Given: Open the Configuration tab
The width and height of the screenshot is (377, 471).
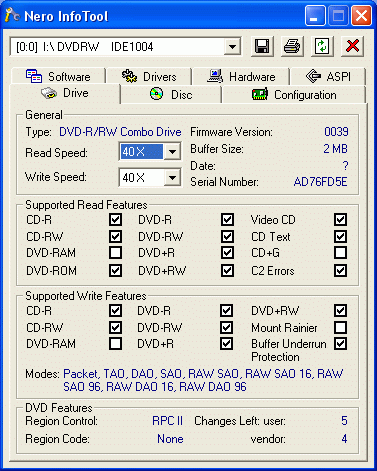Looking at the screenshot, I should point(294,95).
